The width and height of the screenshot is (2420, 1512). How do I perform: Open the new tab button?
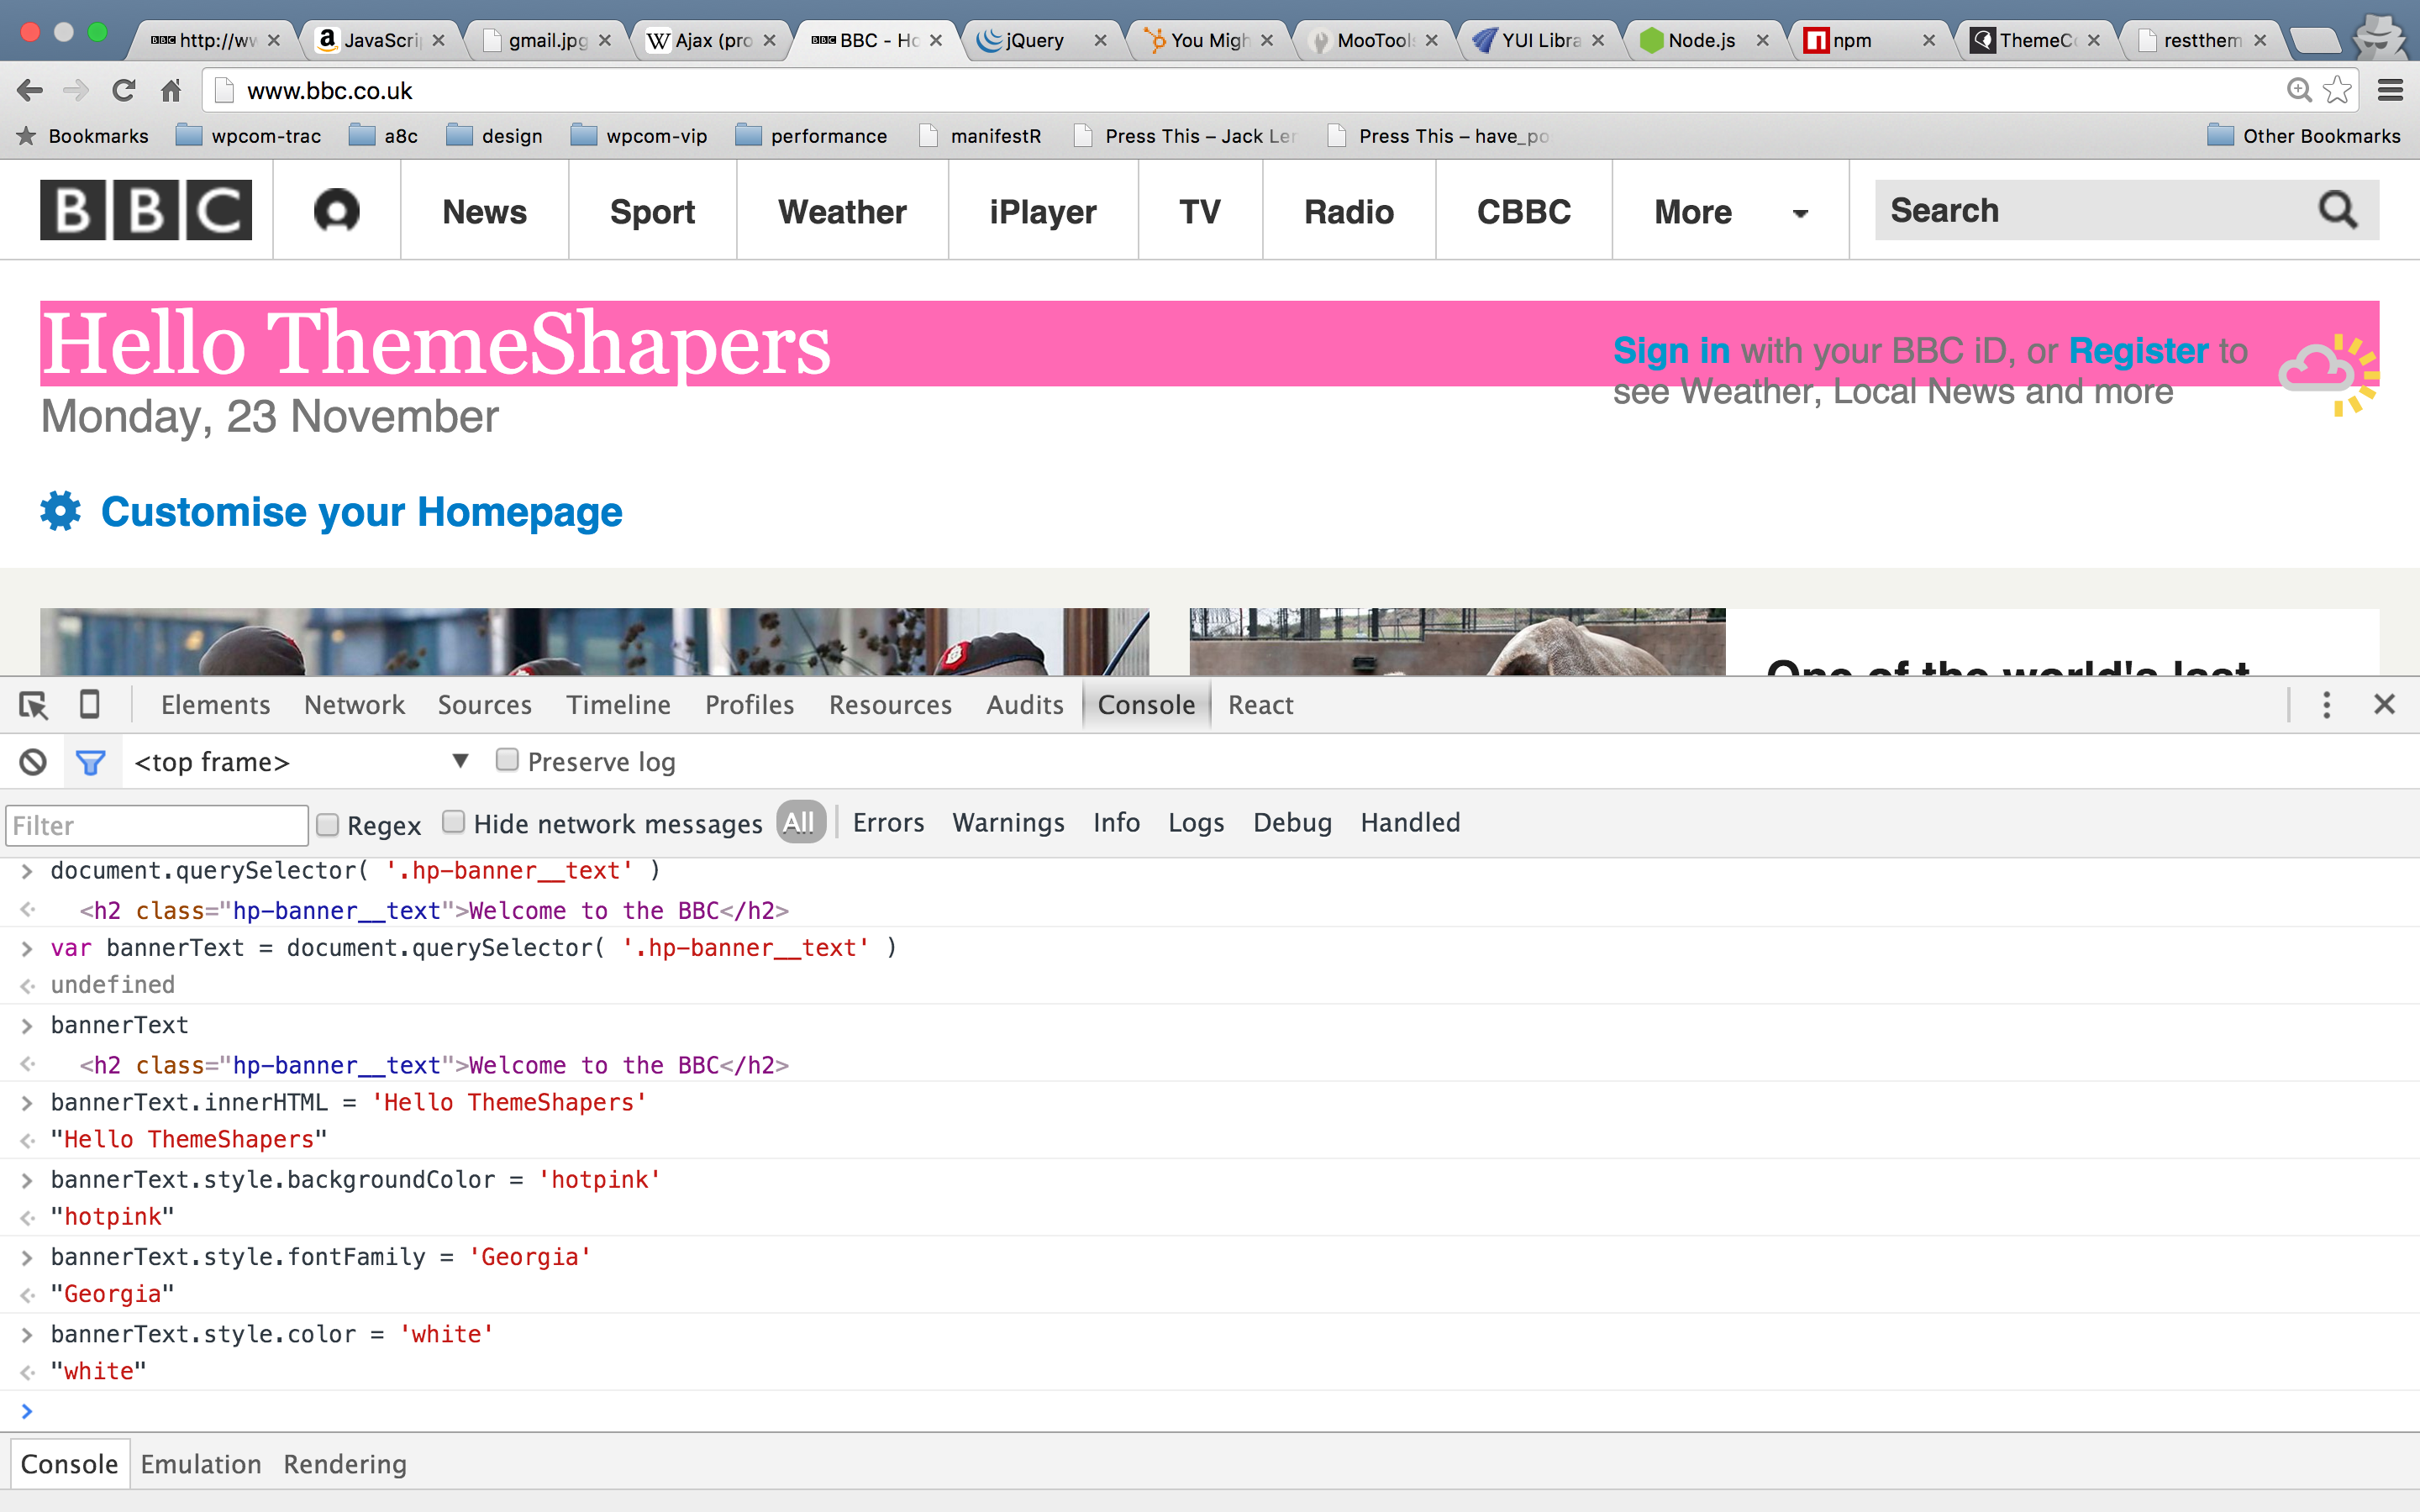tap(2315, 41)
